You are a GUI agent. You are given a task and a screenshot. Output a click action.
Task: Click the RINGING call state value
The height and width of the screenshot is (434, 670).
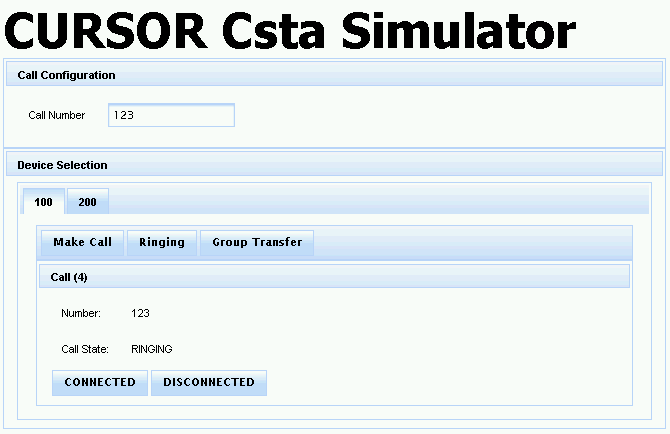[152, 349]
